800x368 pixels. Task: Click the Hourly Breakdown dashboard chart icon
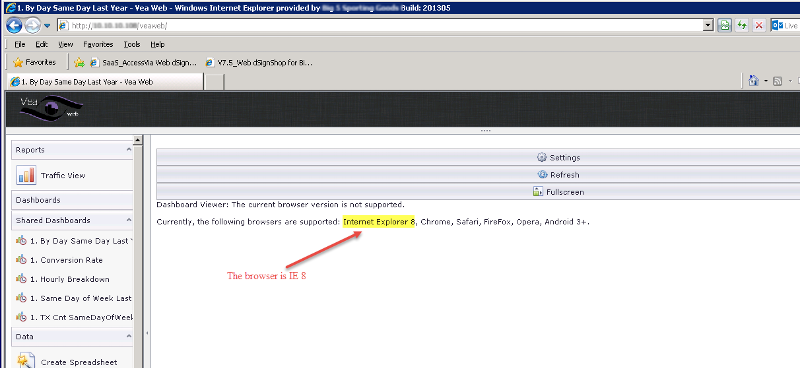tap(21, 279)
